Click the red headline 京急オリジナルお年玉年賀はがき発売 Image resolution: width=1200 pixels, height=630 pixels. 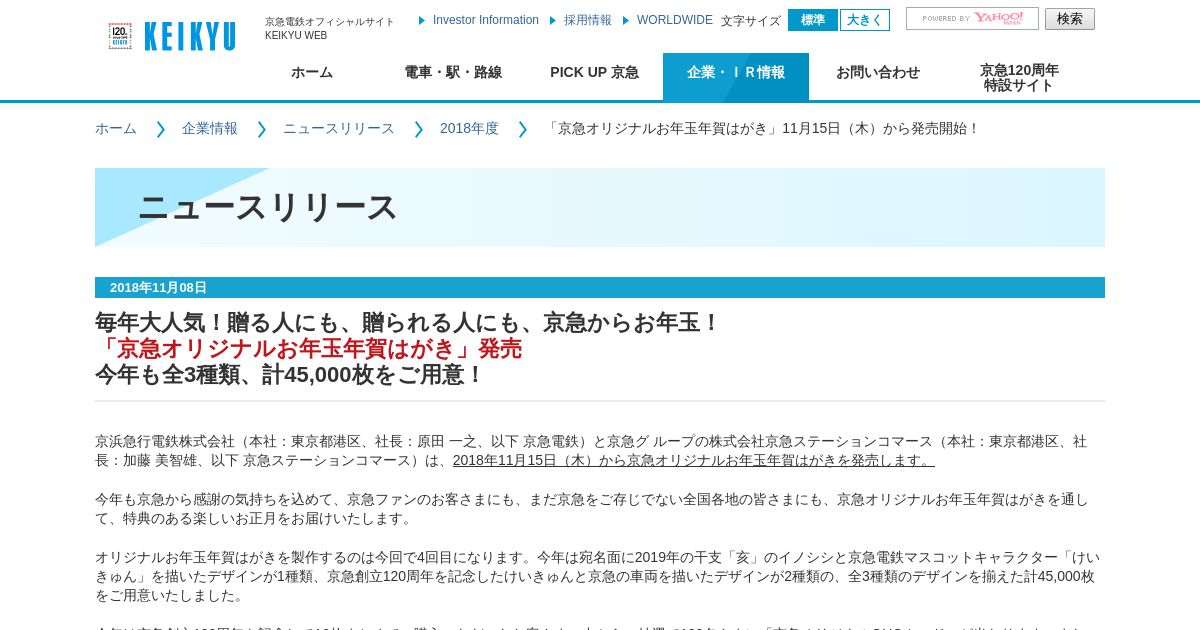(x=308, y=349)
